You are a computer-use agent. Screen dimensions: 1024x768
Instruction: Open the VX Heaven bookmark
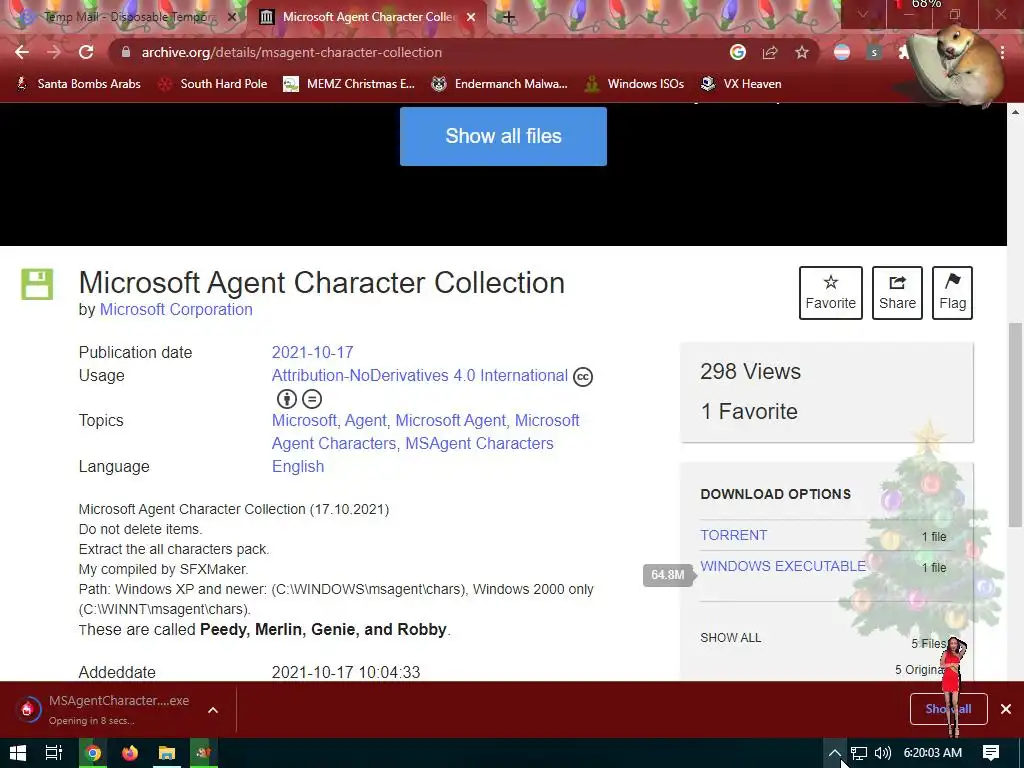pos(741,84)
